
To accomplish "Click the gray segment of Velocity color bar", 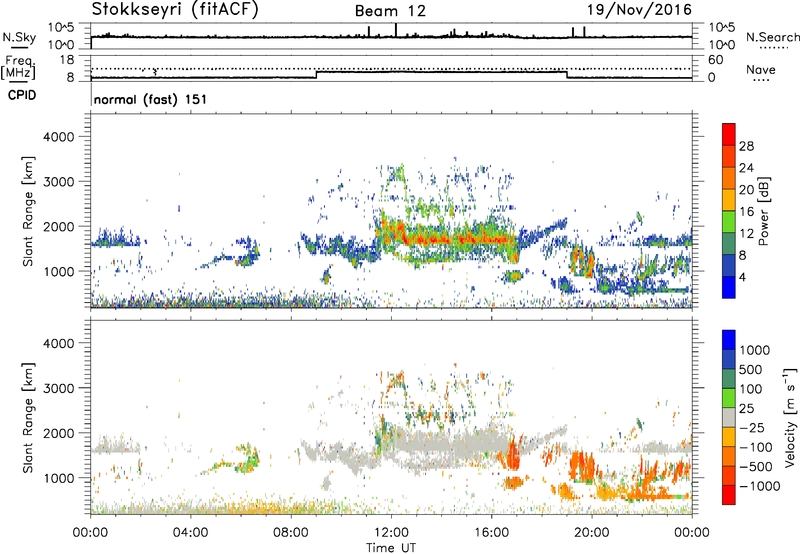I will tap(729, 418).
